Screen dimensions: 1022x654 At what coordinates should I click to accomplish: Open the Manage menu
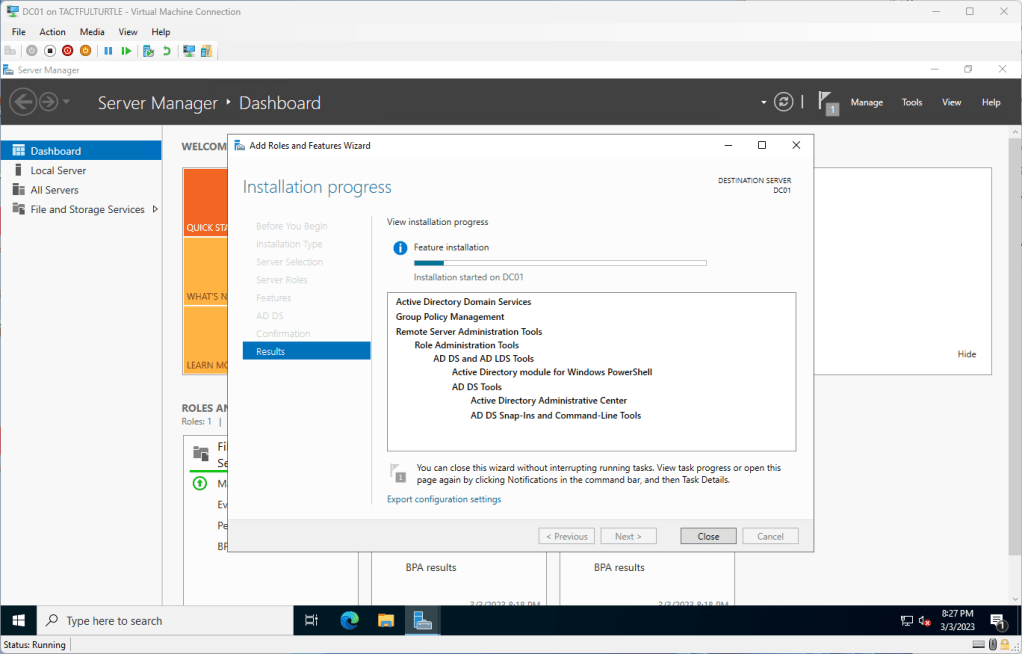click(x=866, y=102)
